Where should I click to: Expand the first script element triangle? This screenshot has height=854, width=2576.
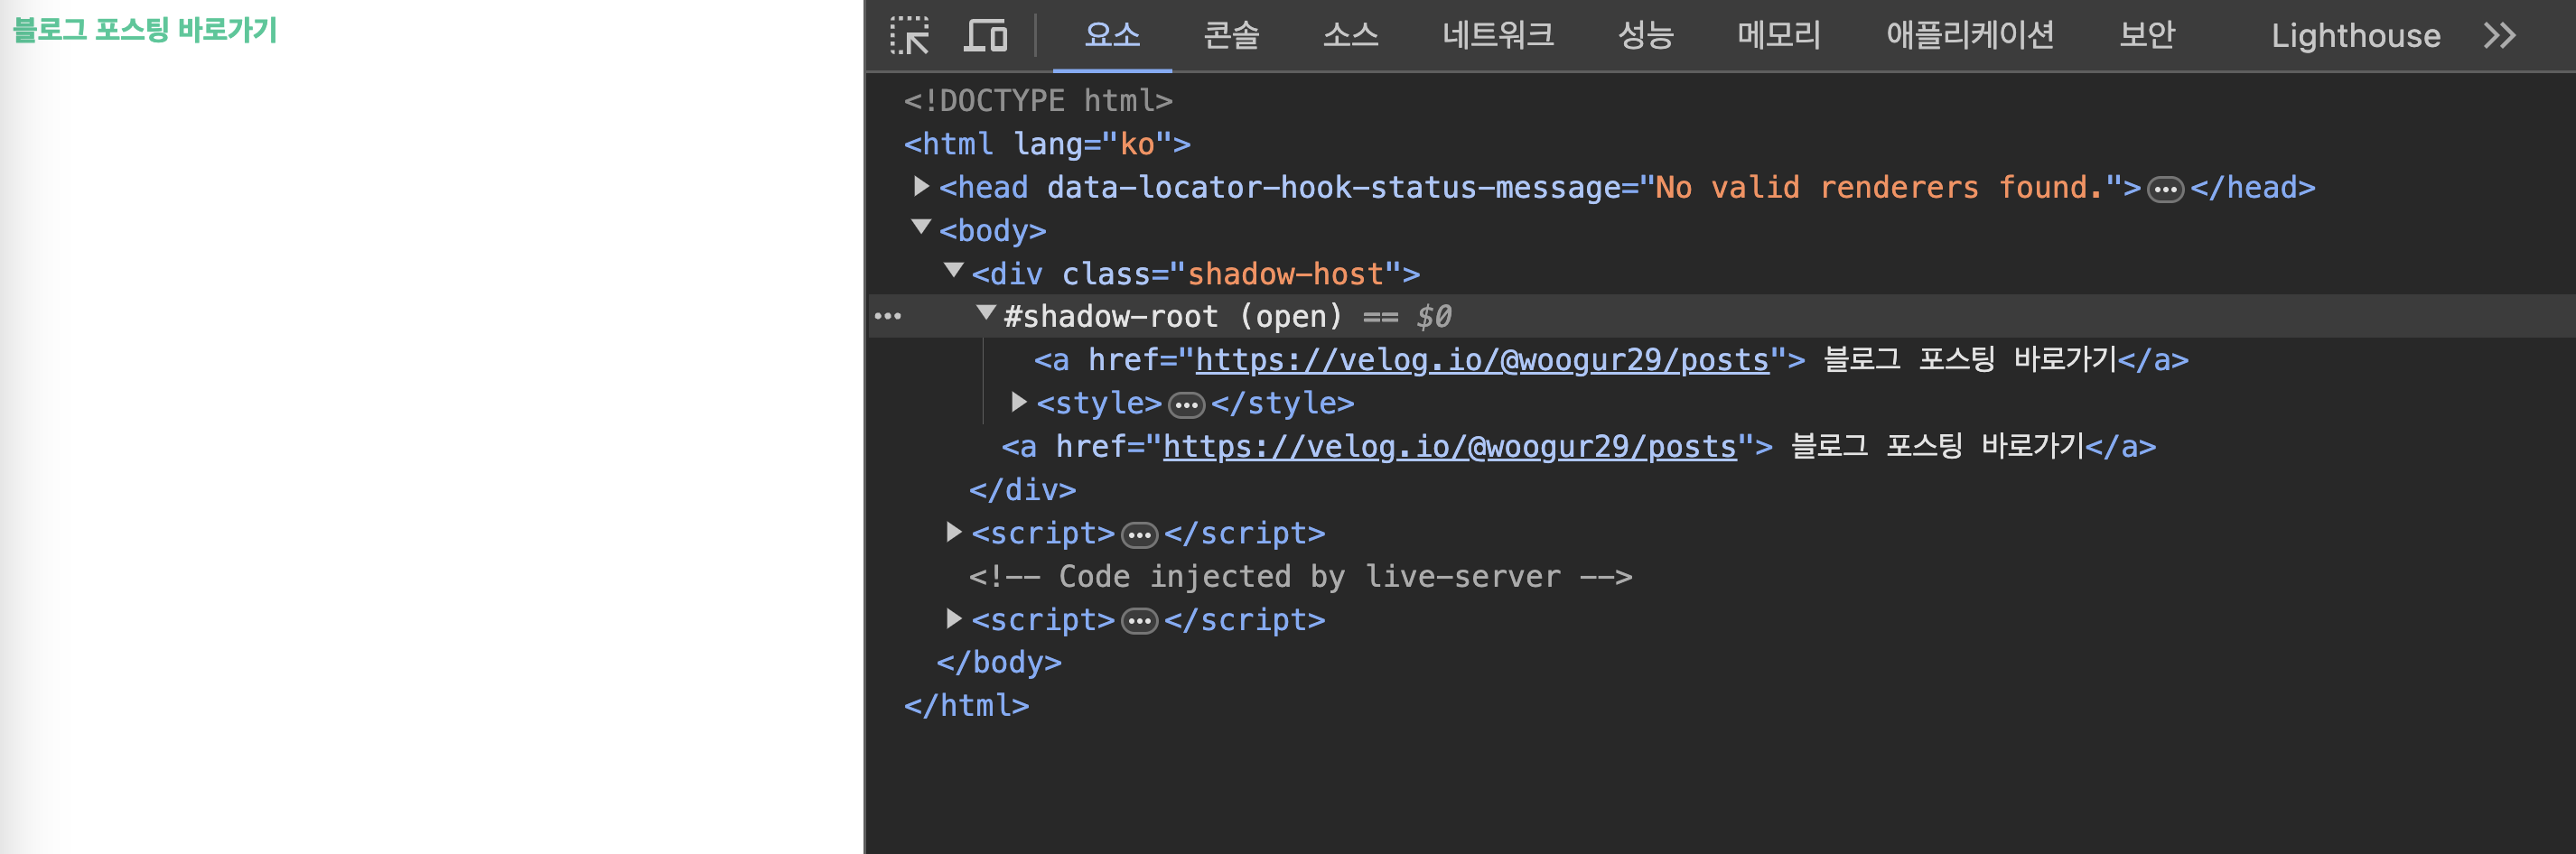(x=953, y=532)
